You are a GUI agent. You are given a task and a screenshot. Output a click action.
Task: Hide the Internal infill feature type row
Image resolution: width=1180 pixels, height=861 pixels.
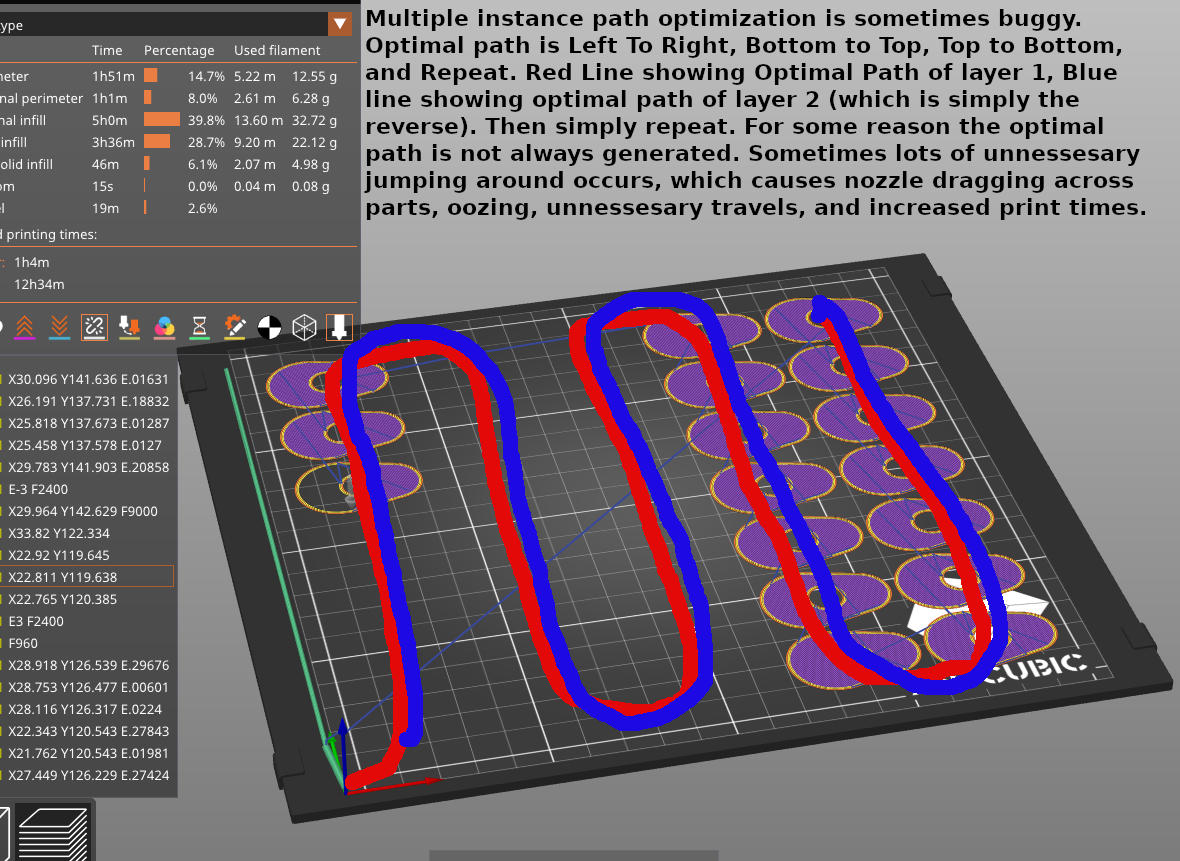click(x=30, y=120)
